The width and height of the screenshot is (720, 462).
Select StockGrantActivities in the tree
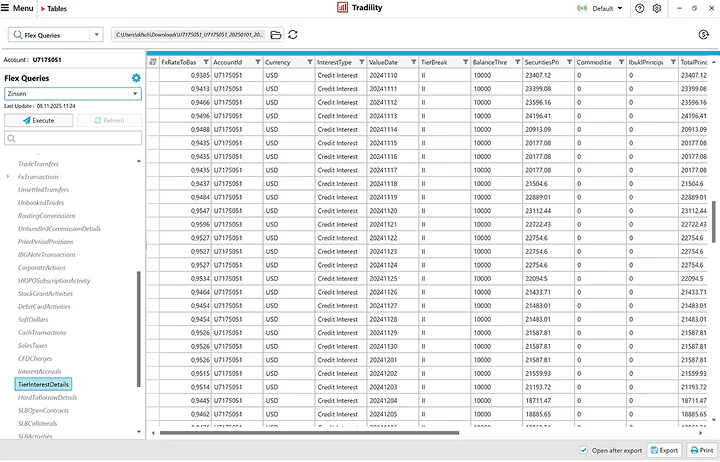tap(45, 293)
